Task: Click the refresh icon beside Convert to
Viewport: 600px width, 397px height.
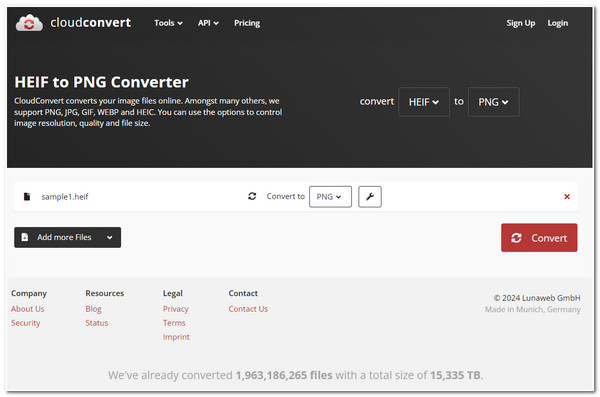Action: [x=252, y=196]
